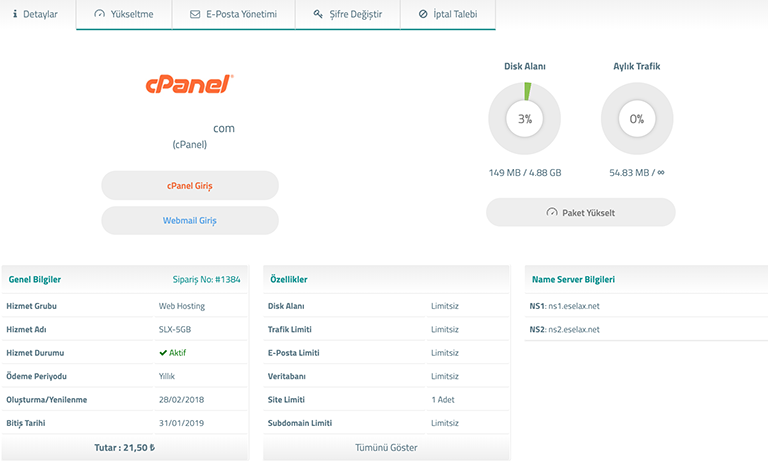Screen dimensions: 768x472
Task: Click the 54.83 MB / ∞ traffic text
Action: tap(637, 173)
